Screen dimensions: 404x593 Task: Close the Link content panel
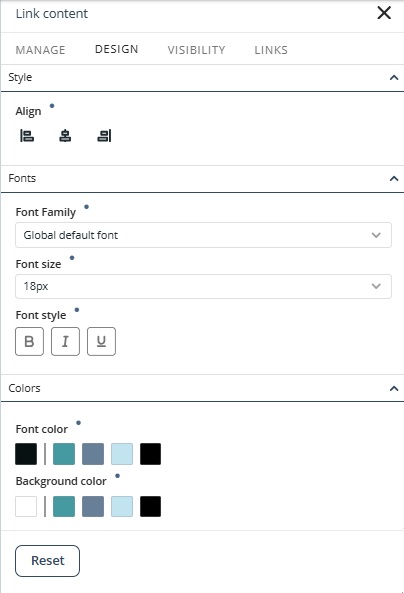click(384, 13)
